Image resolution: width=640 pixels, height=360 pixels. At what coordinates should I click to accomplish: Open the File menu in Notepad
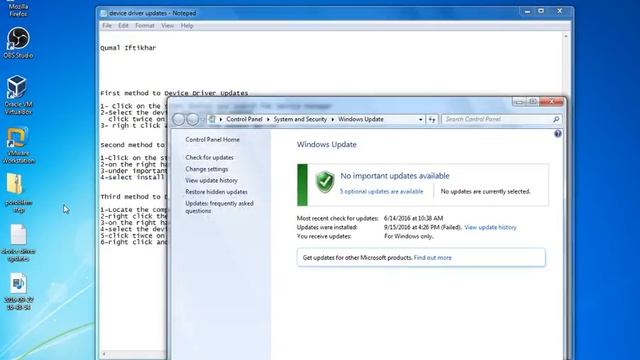pos(107,26)
